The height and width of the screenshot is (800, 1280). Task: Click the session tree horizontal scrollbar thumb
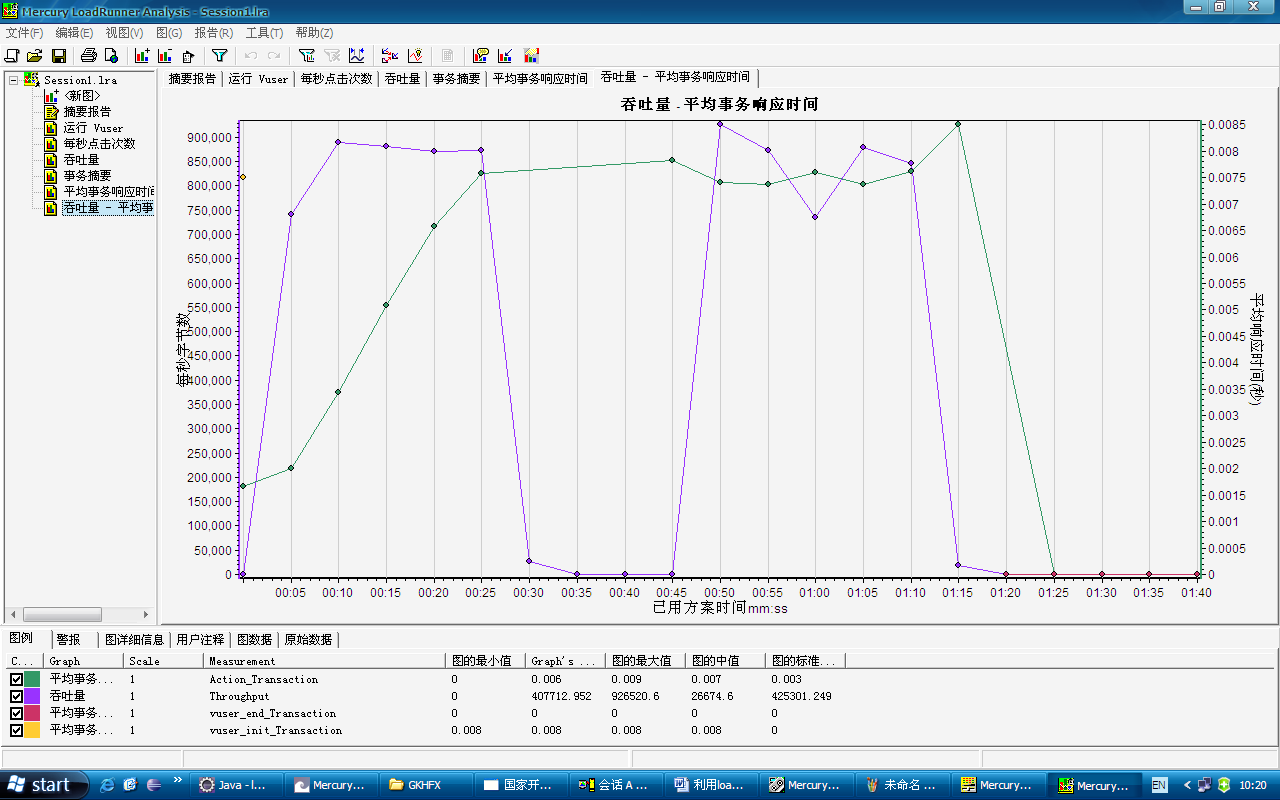tap(62, 615)
